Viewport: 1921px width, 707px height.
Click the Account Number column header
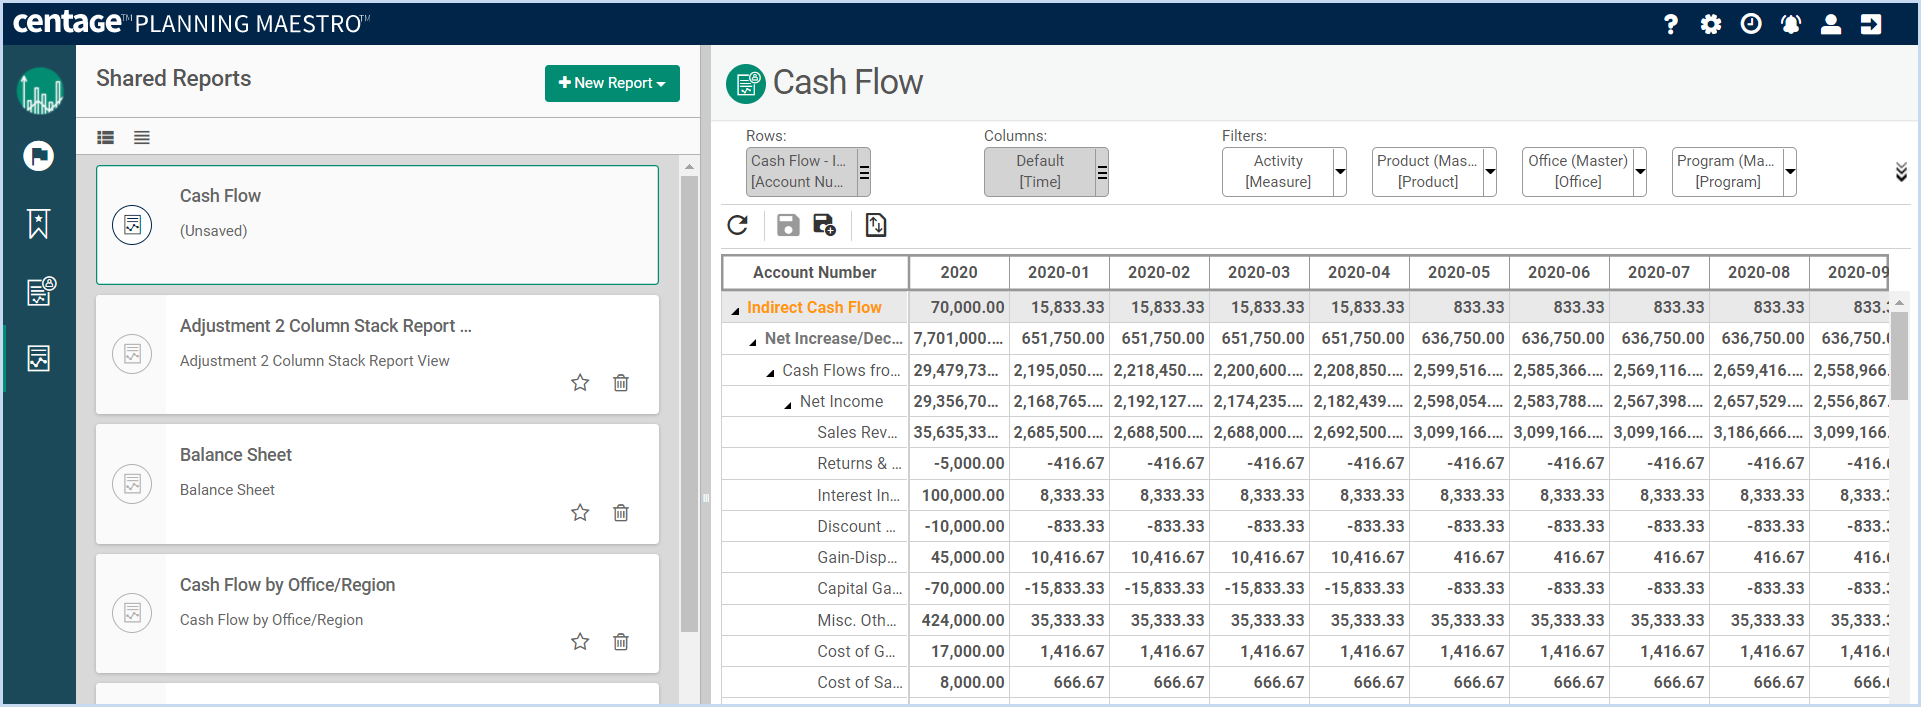pos(815,272)
